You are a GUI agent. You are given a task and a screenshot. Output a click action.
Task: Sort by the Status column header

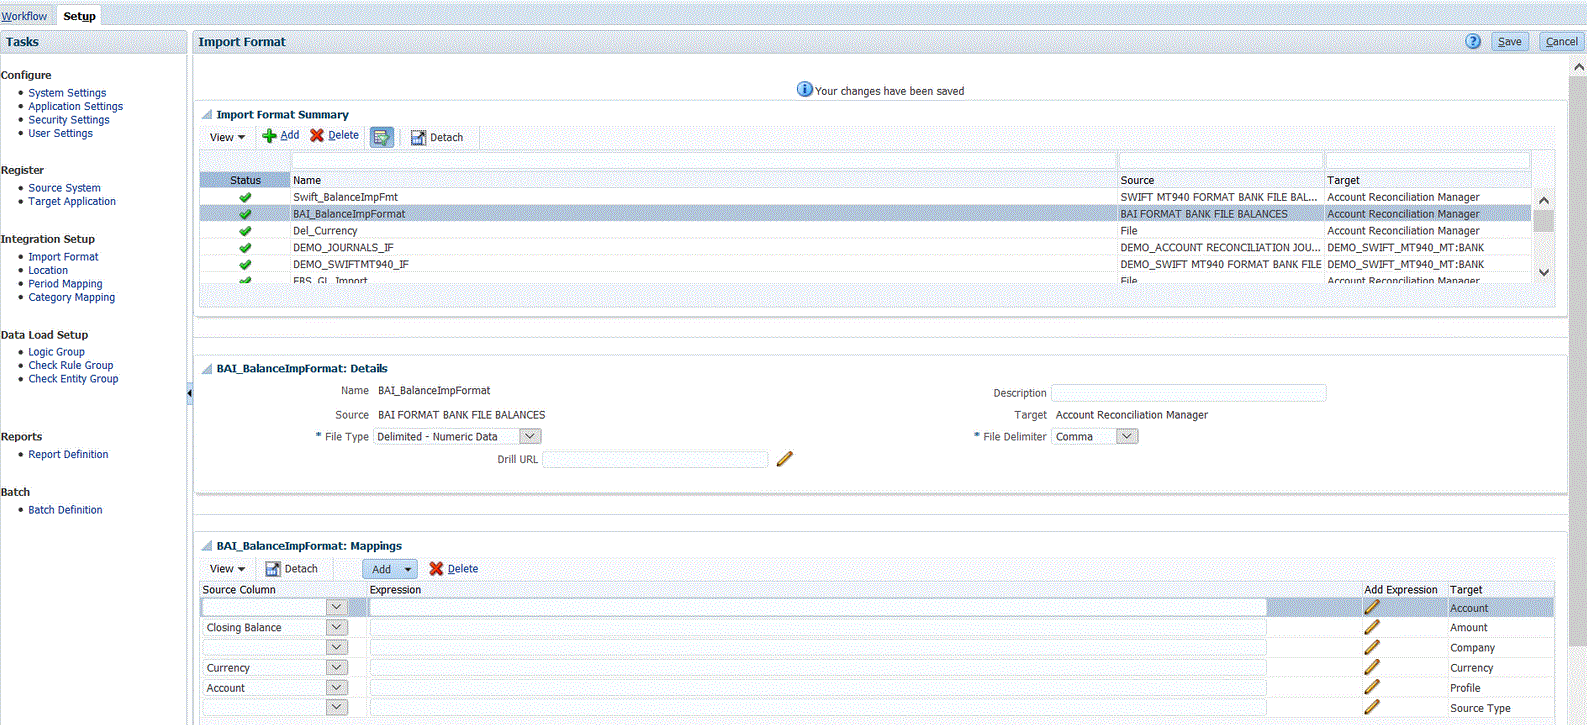(x=245, y=180)
